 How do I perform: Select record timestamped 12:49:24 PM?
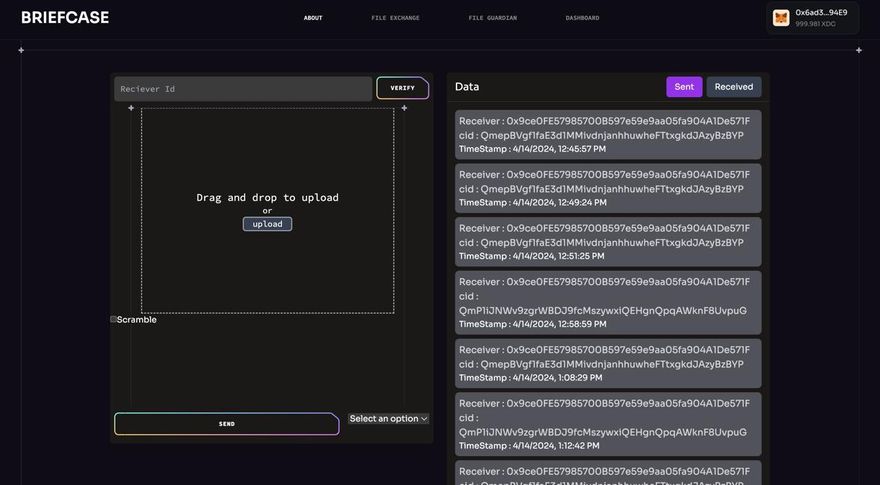[x=608, y=188]
